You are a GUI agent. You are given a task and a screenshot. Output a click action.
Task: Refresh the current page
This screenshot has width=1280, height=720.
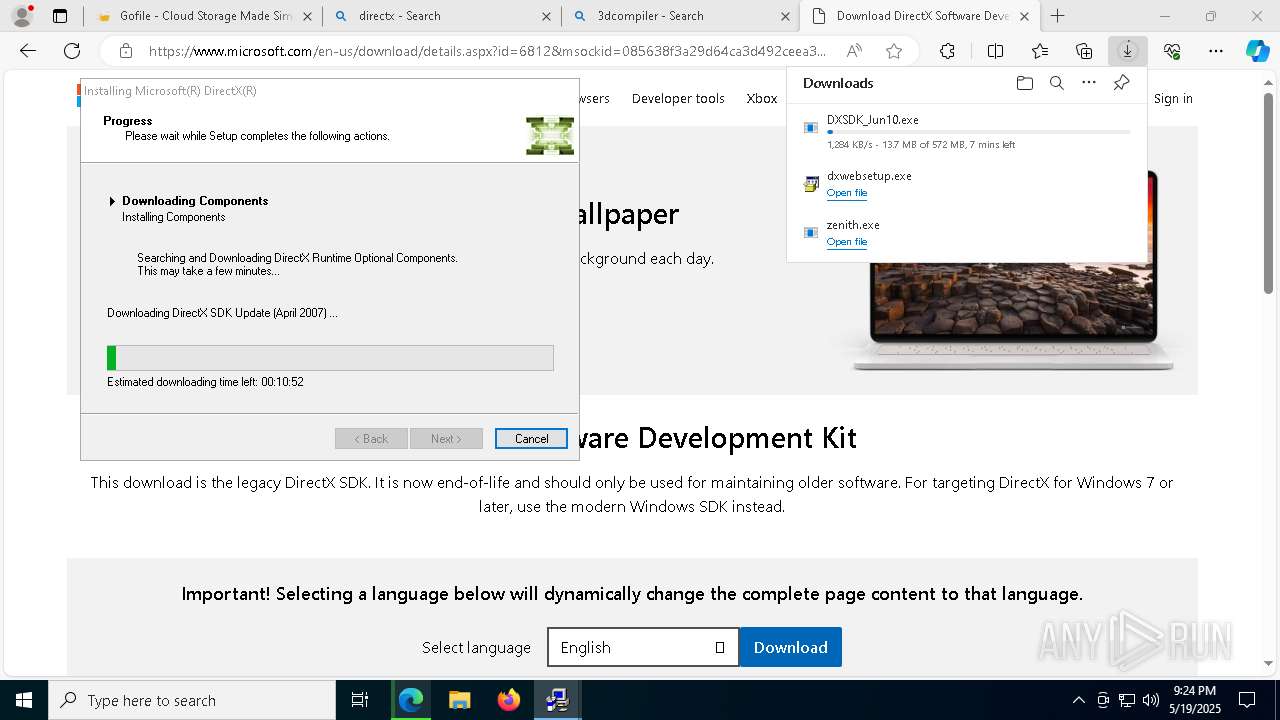[x=72, y=51]
